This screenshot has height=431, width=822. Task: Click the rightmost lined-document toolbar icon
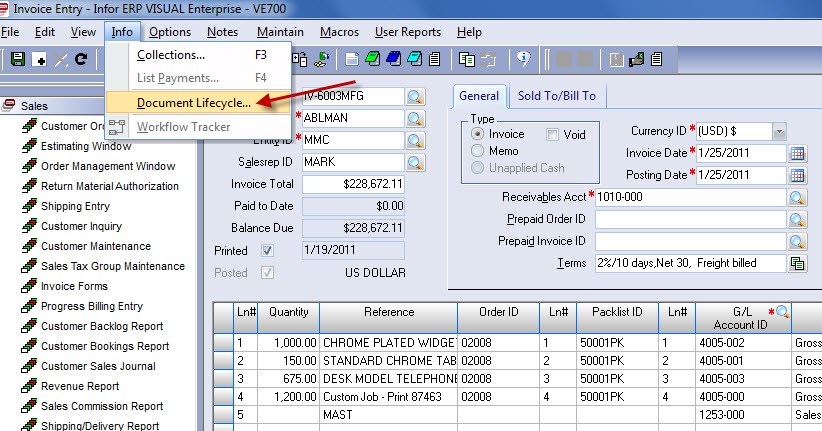coord(657,59)
